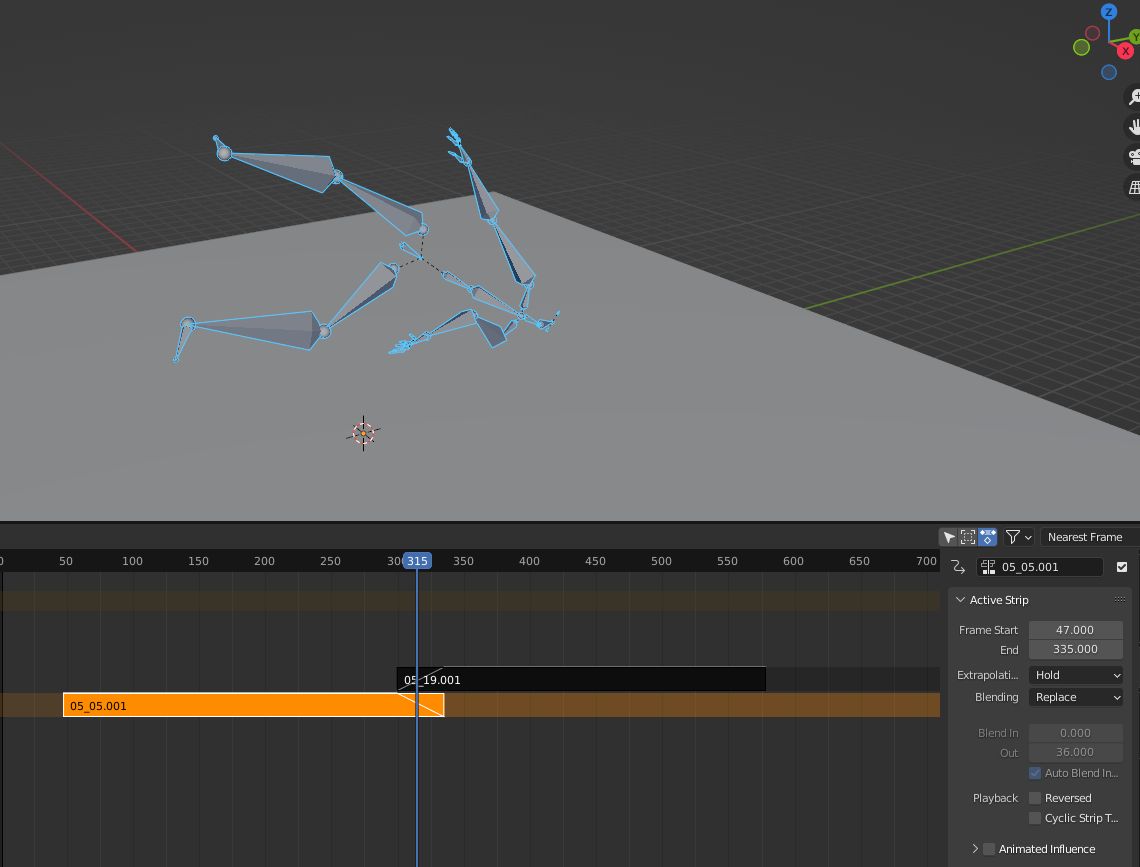The width and height of the screenshot is (1140, 867).
Task: Click the dashed box-select icon in NLA header
Action: click(x=968, y=537)
